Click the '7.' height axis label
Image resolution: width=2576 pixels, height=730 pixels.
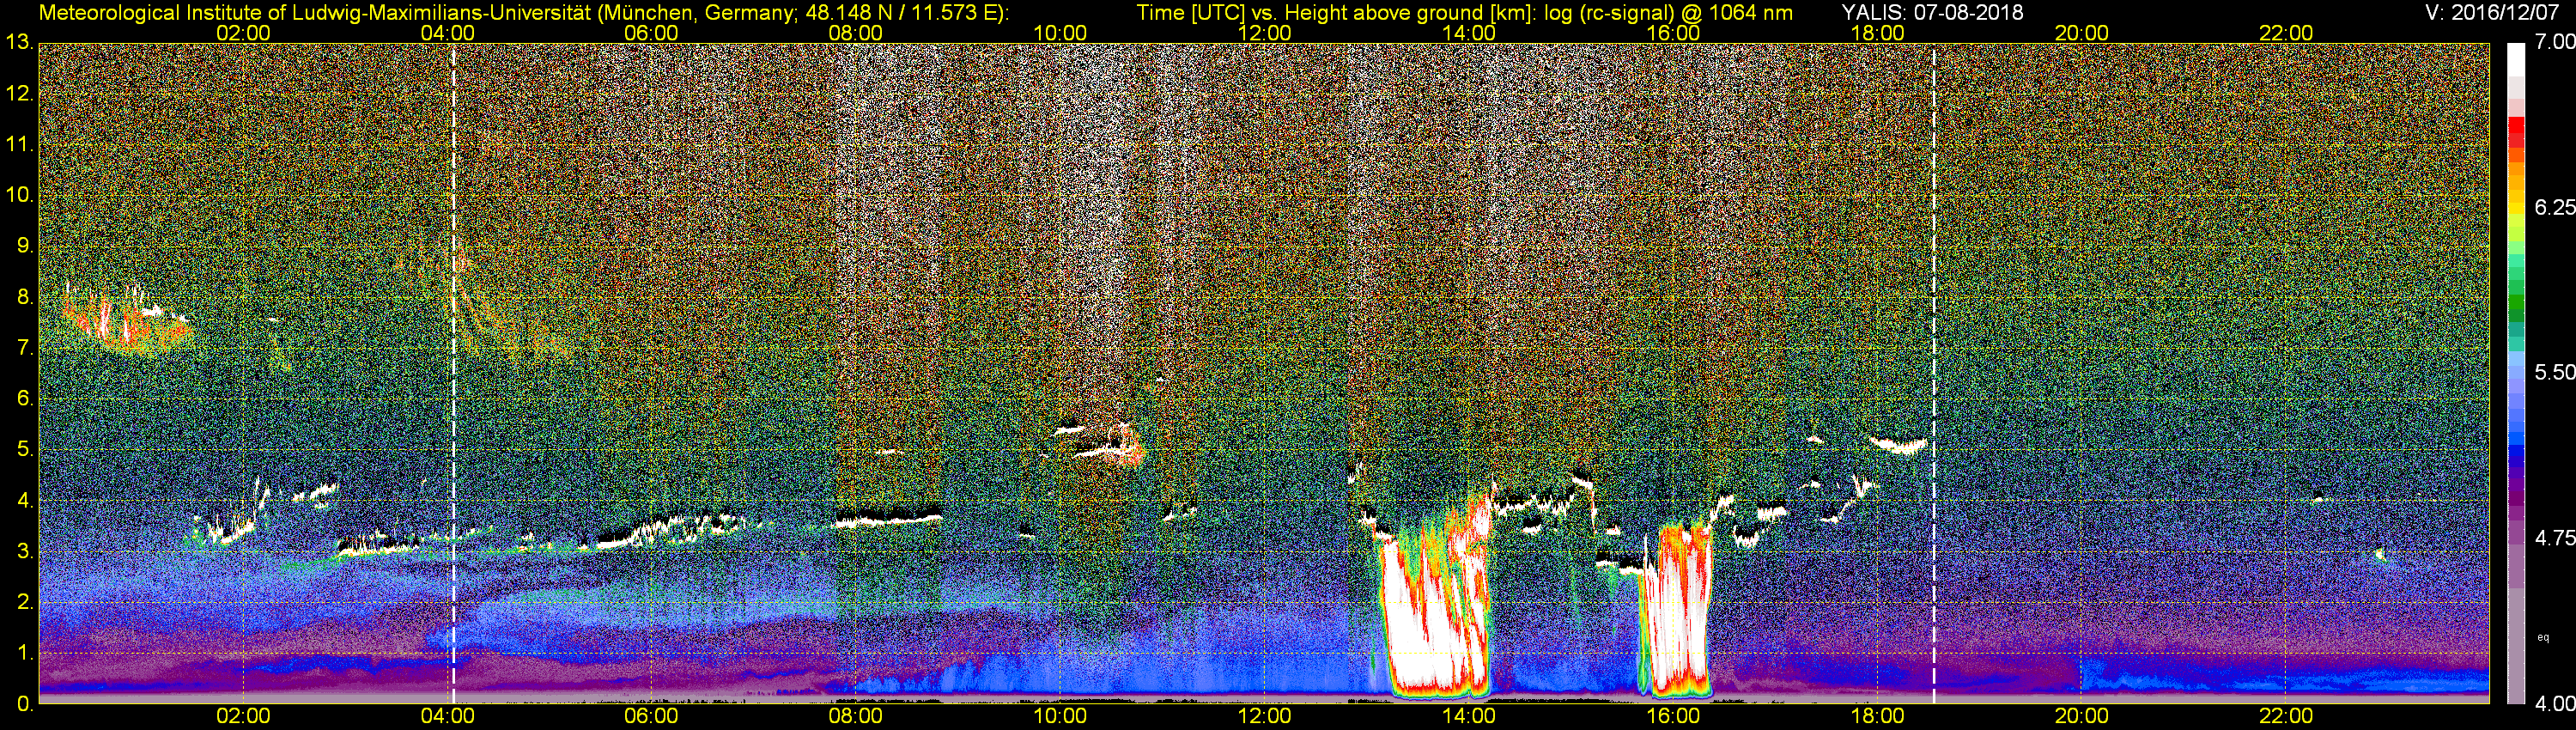point(24,348)
